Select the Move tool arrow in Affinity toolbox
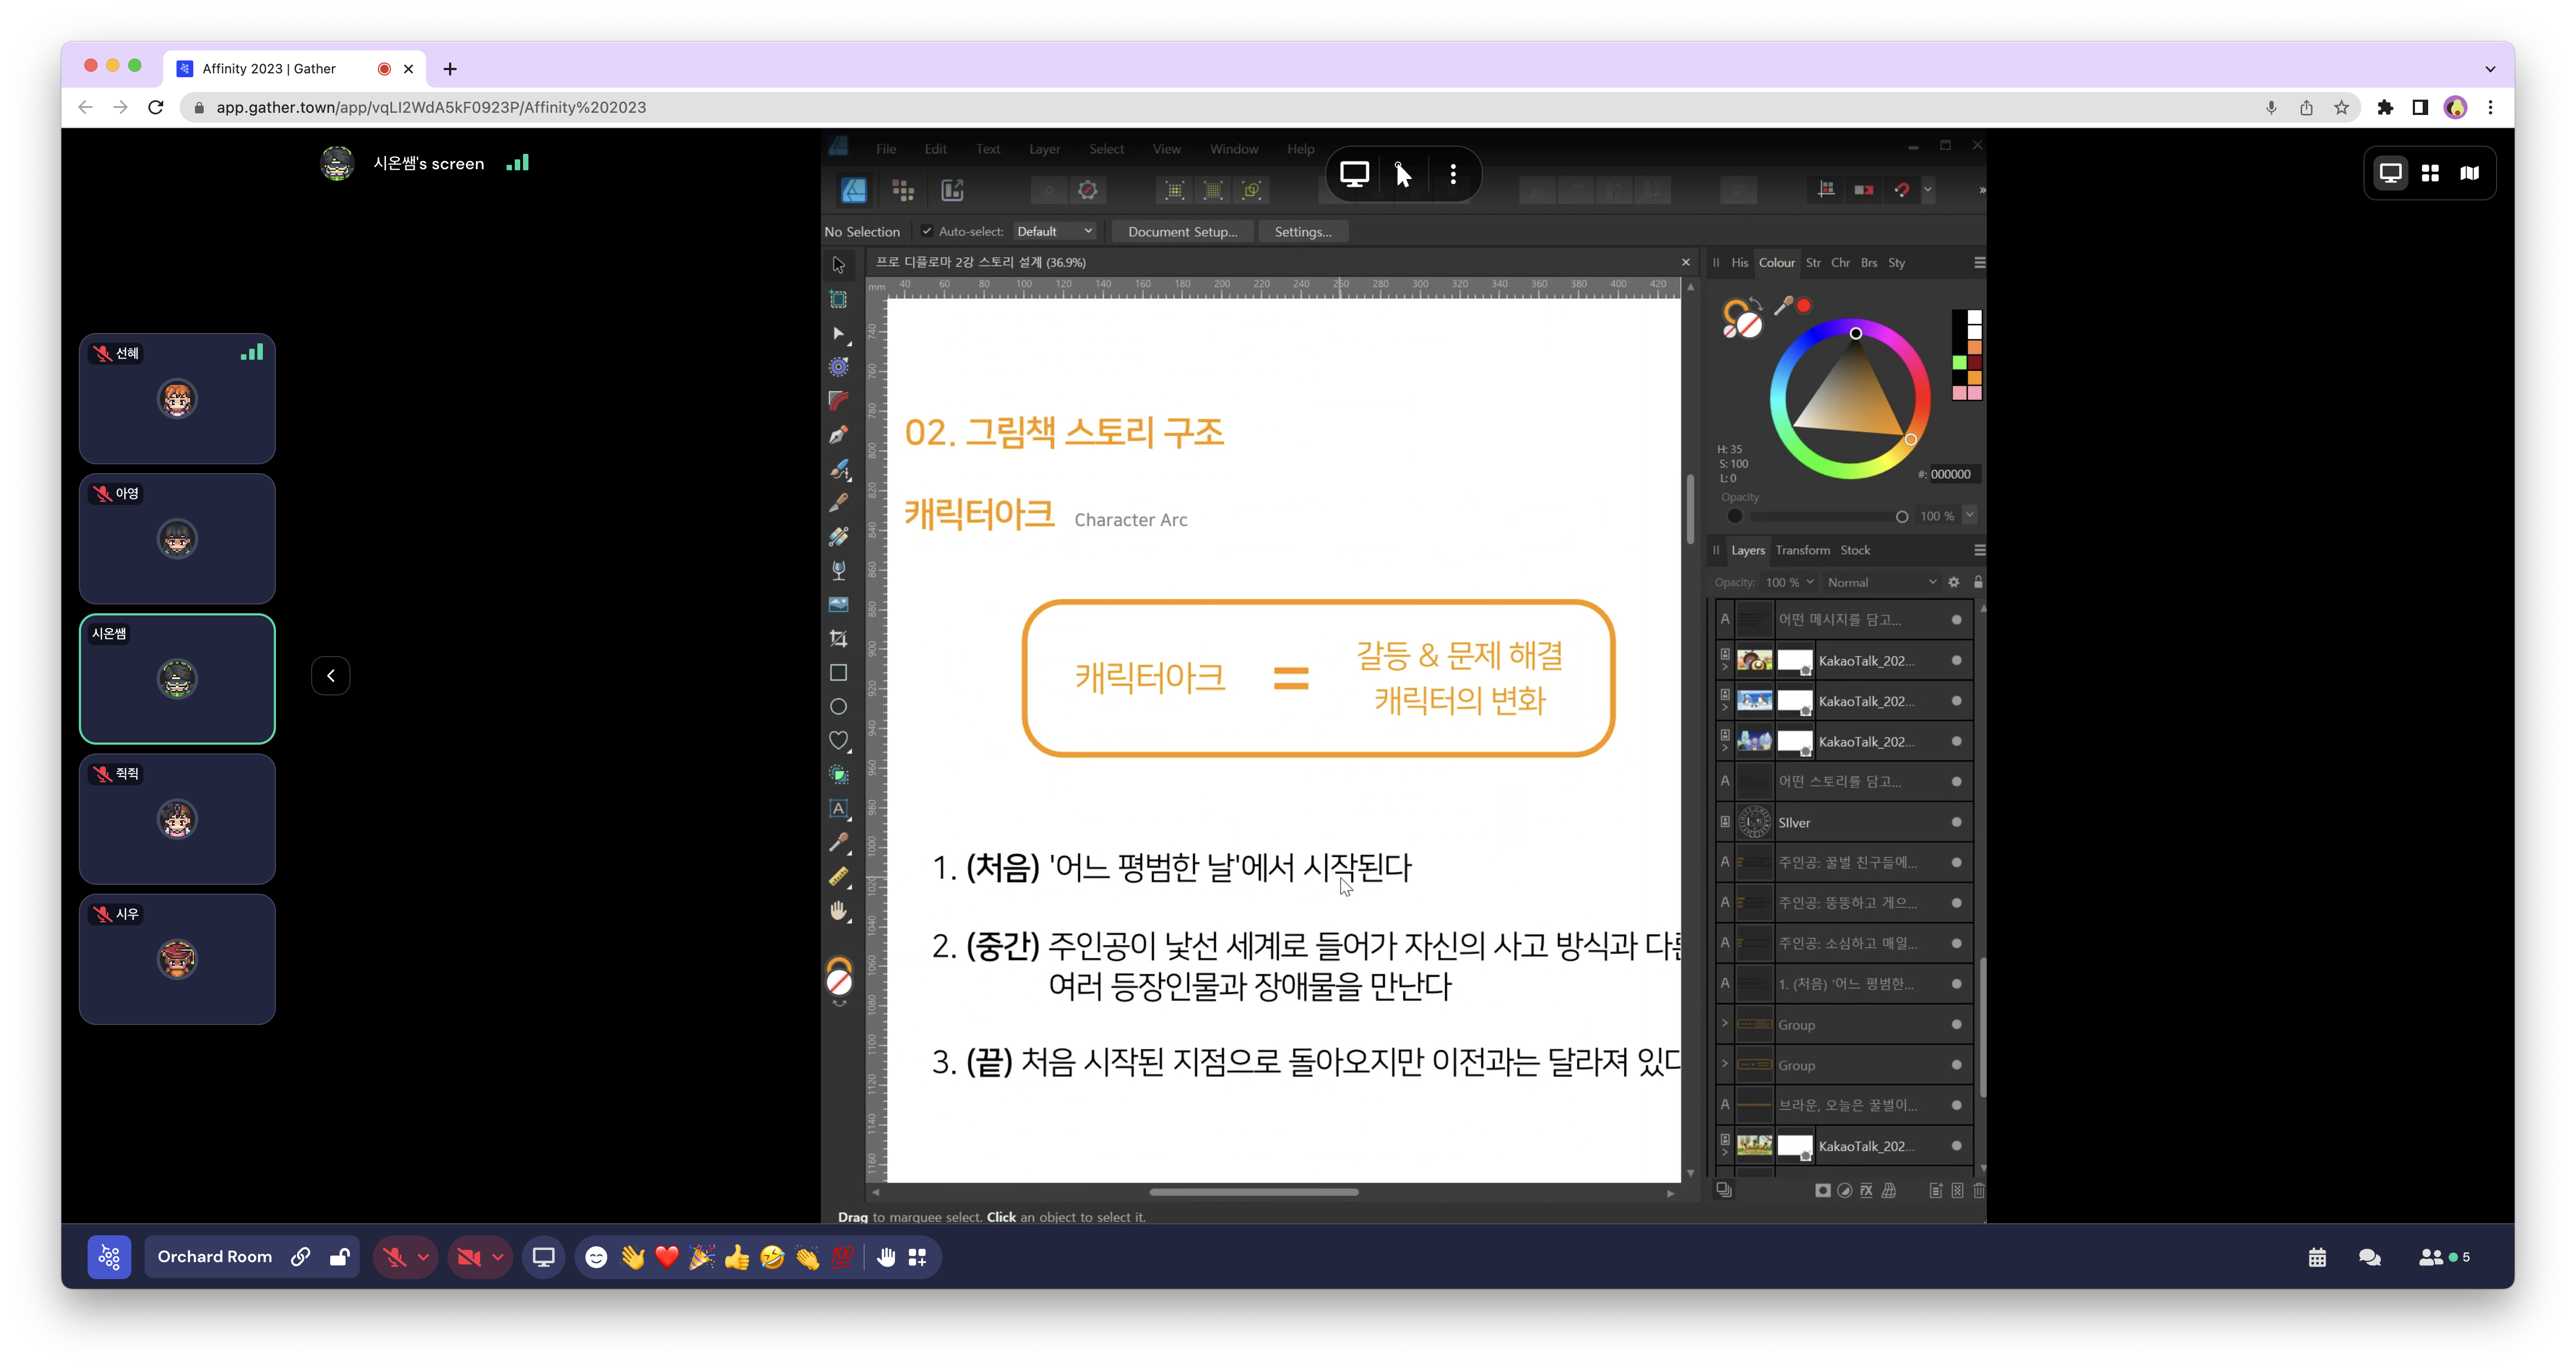Viewport: 2576px width, 1370px height. pyautogui.click(x=839, y=265)
